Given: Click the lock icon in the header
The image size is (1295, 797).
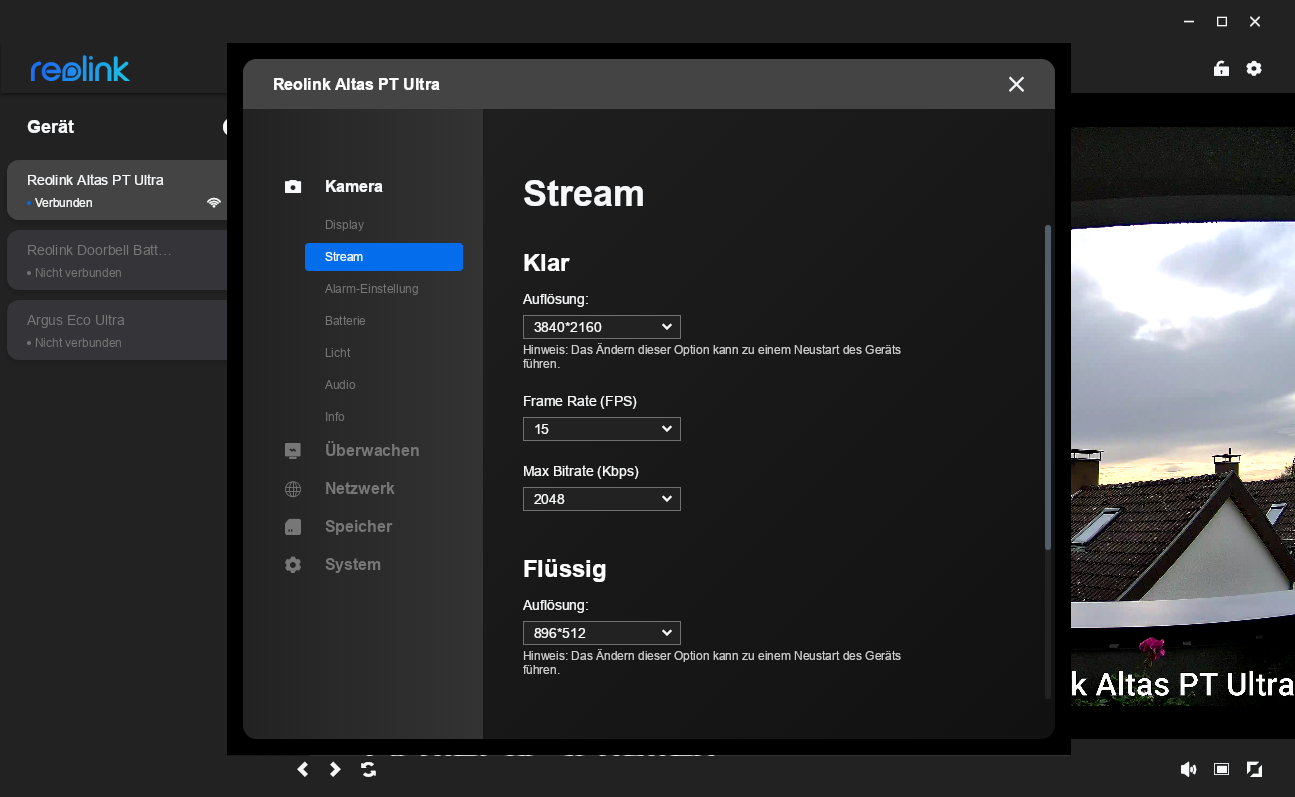Looking at the screenshot, I should pos(1221,69).
